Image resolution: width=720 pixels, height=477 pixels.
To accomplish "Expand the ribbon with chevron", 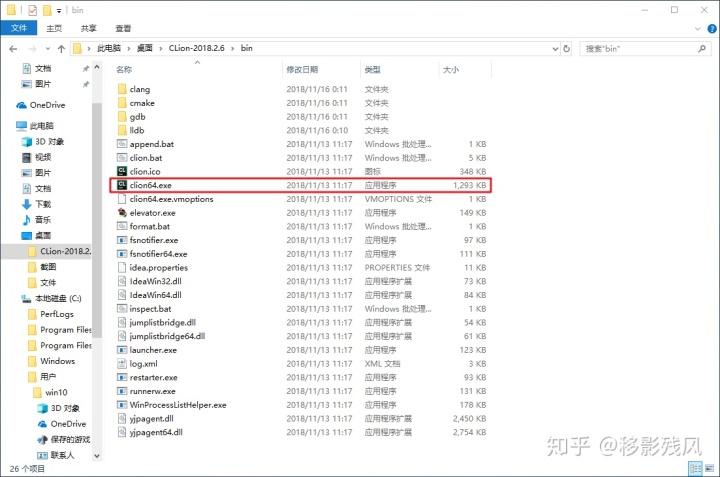I will (x=698, y=28).
